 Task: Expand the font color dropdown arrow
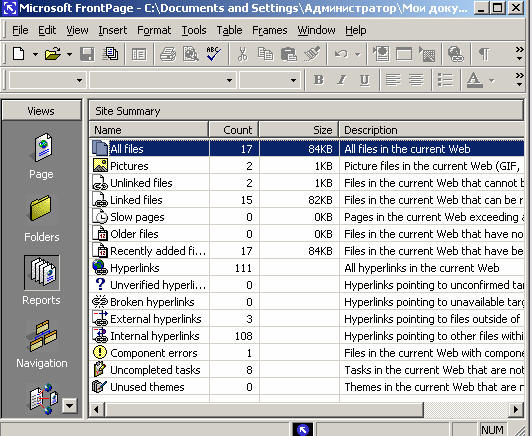[491, 80]
